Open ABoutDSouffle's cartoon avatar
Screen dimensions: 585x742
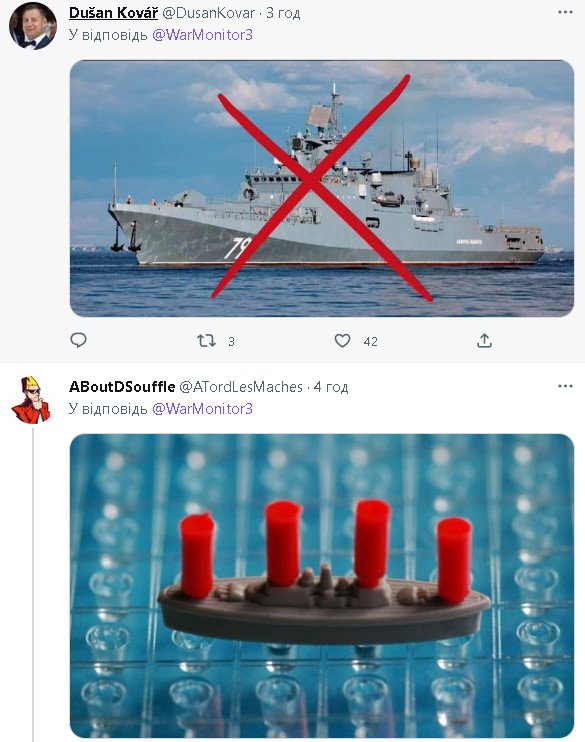click(31, 400)
